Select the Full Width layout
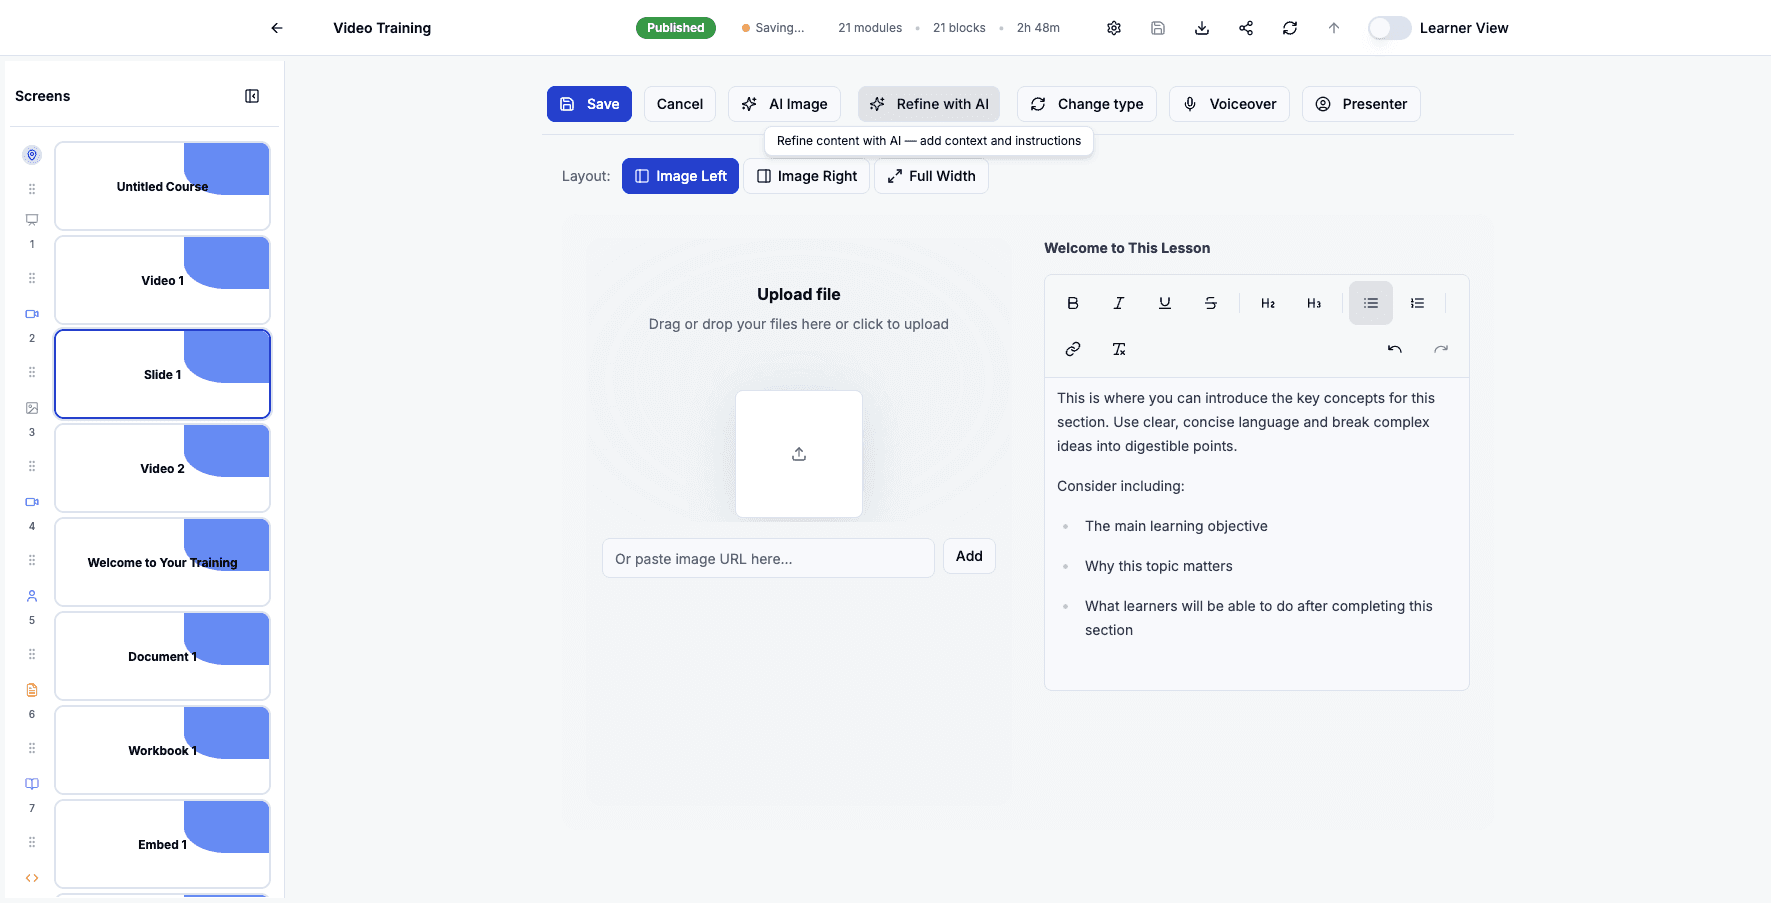1771x903 pixels. tap(931, 176)
